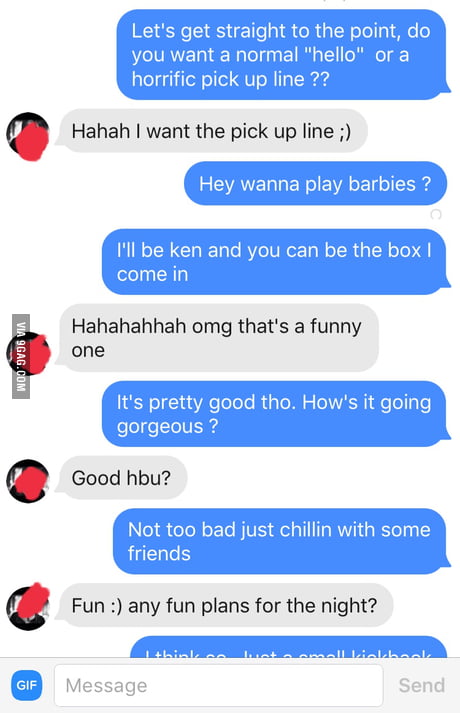The width and height of the screenshot is (460, 713).
Task: Tap the 'Let's get straight to the point' message
Action: (x=282, y=55)
